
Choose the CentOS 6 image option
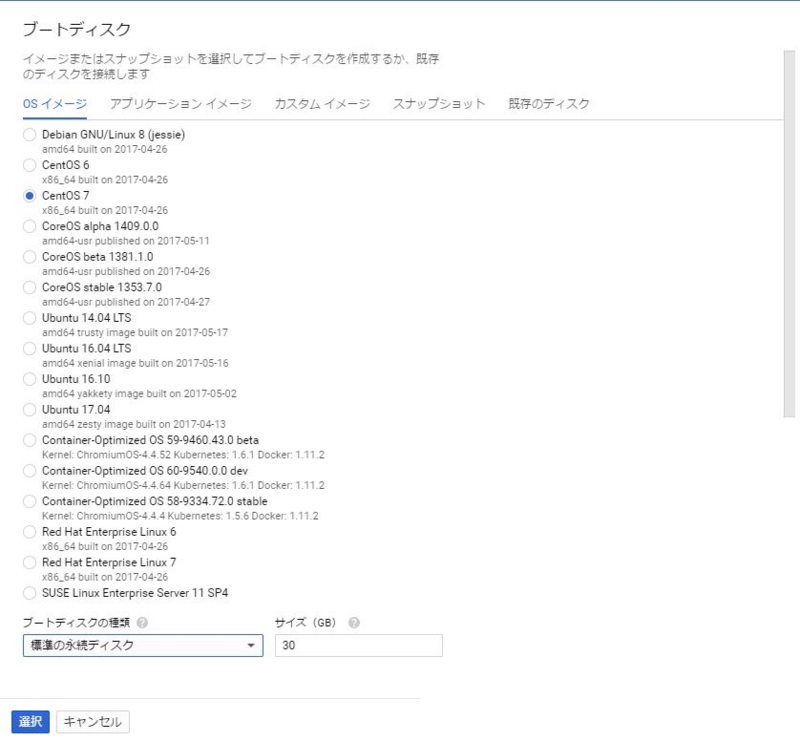point(30,165)
